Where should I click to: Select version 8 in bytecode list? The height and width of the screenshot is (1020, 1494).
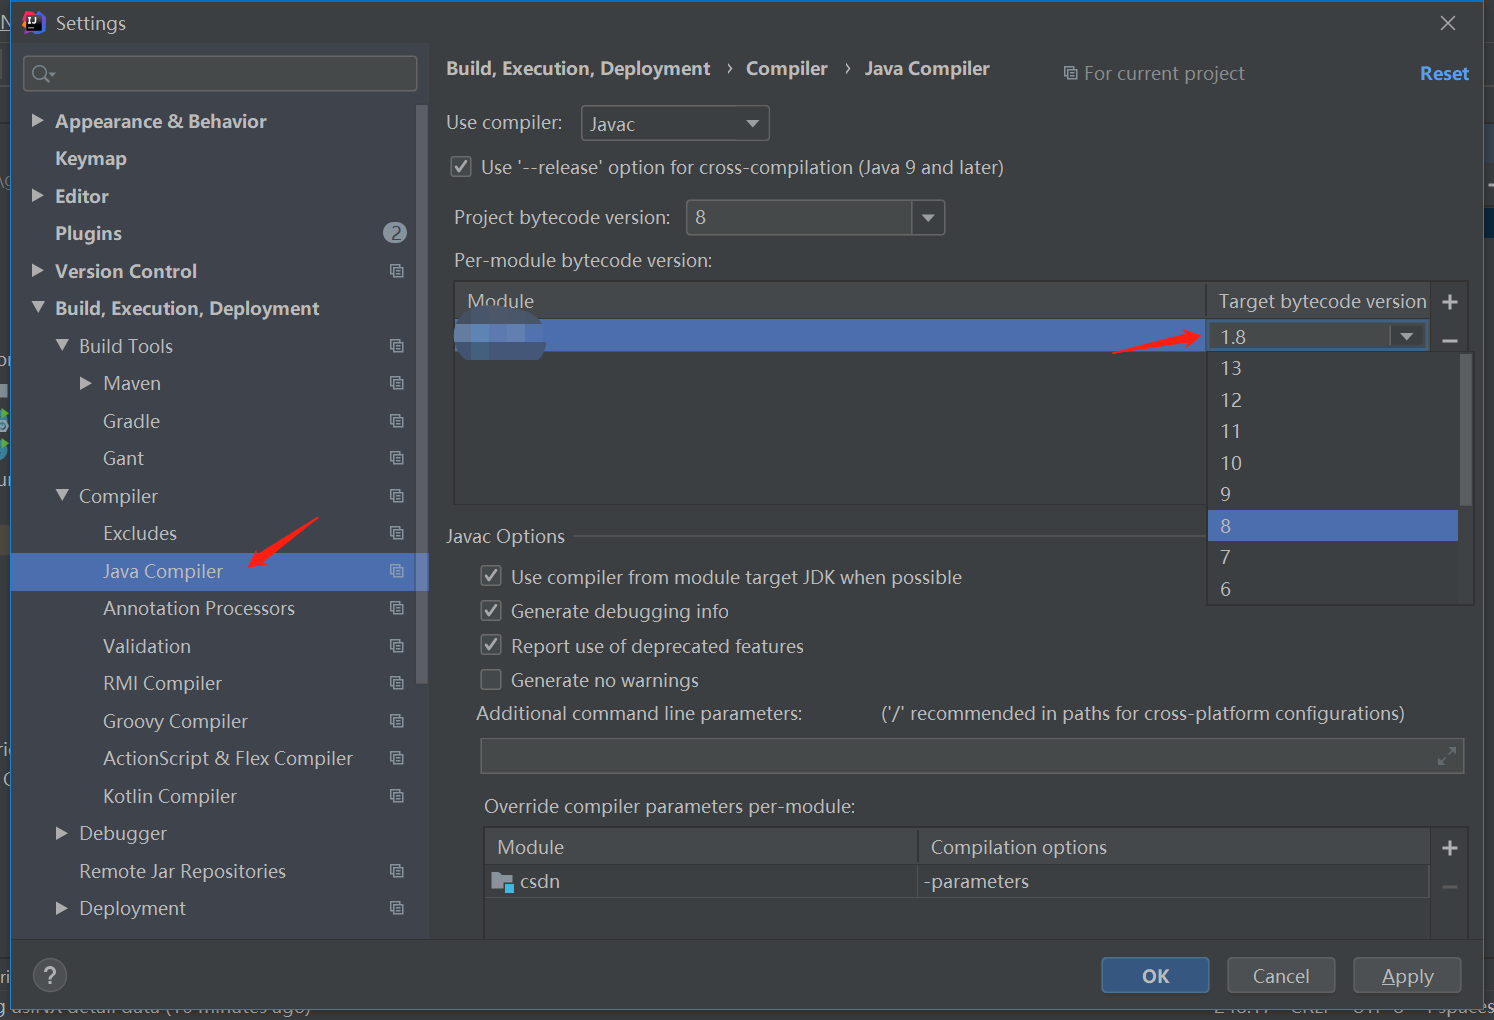pyautogui.click(x=1333, y=526)
